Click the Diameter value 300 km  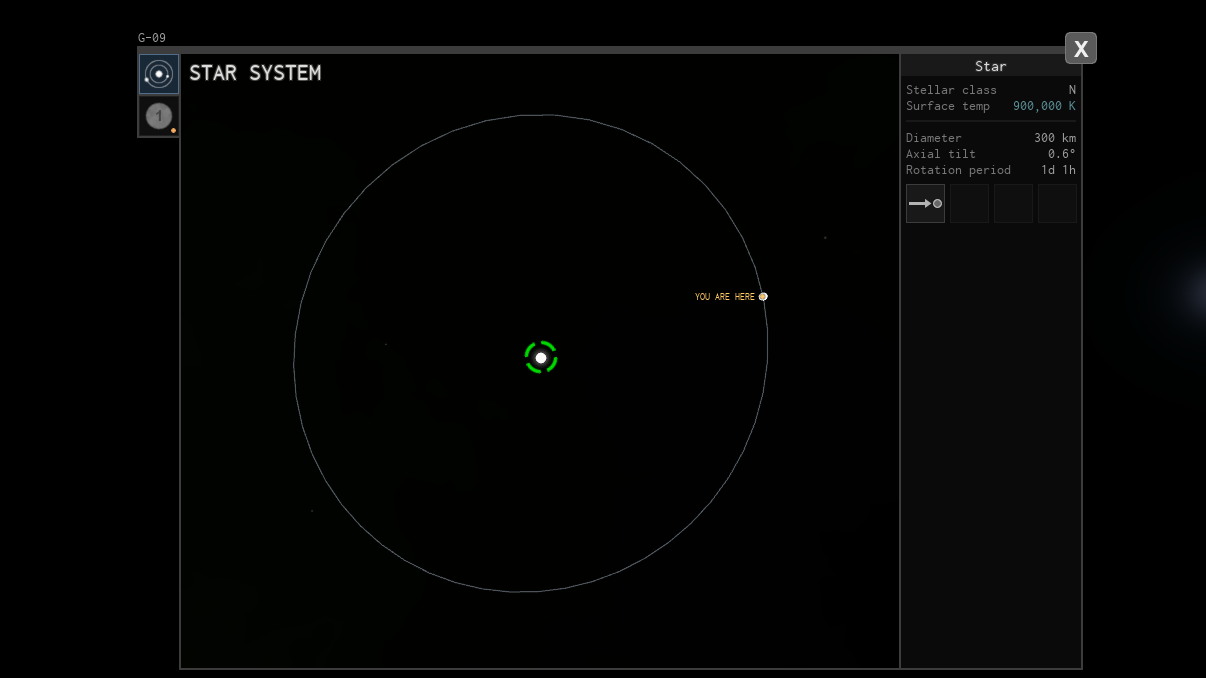(1055, 138)
